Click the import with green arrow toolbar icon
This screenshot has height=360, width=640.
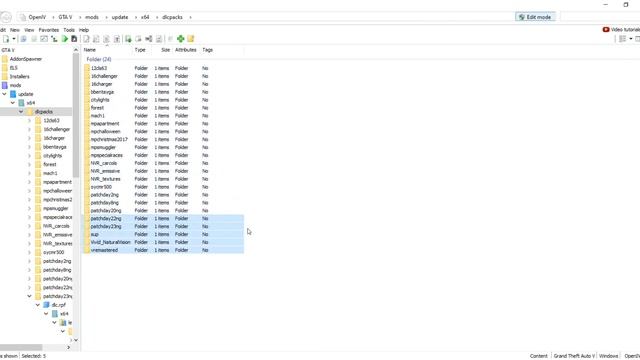[128, 39]
